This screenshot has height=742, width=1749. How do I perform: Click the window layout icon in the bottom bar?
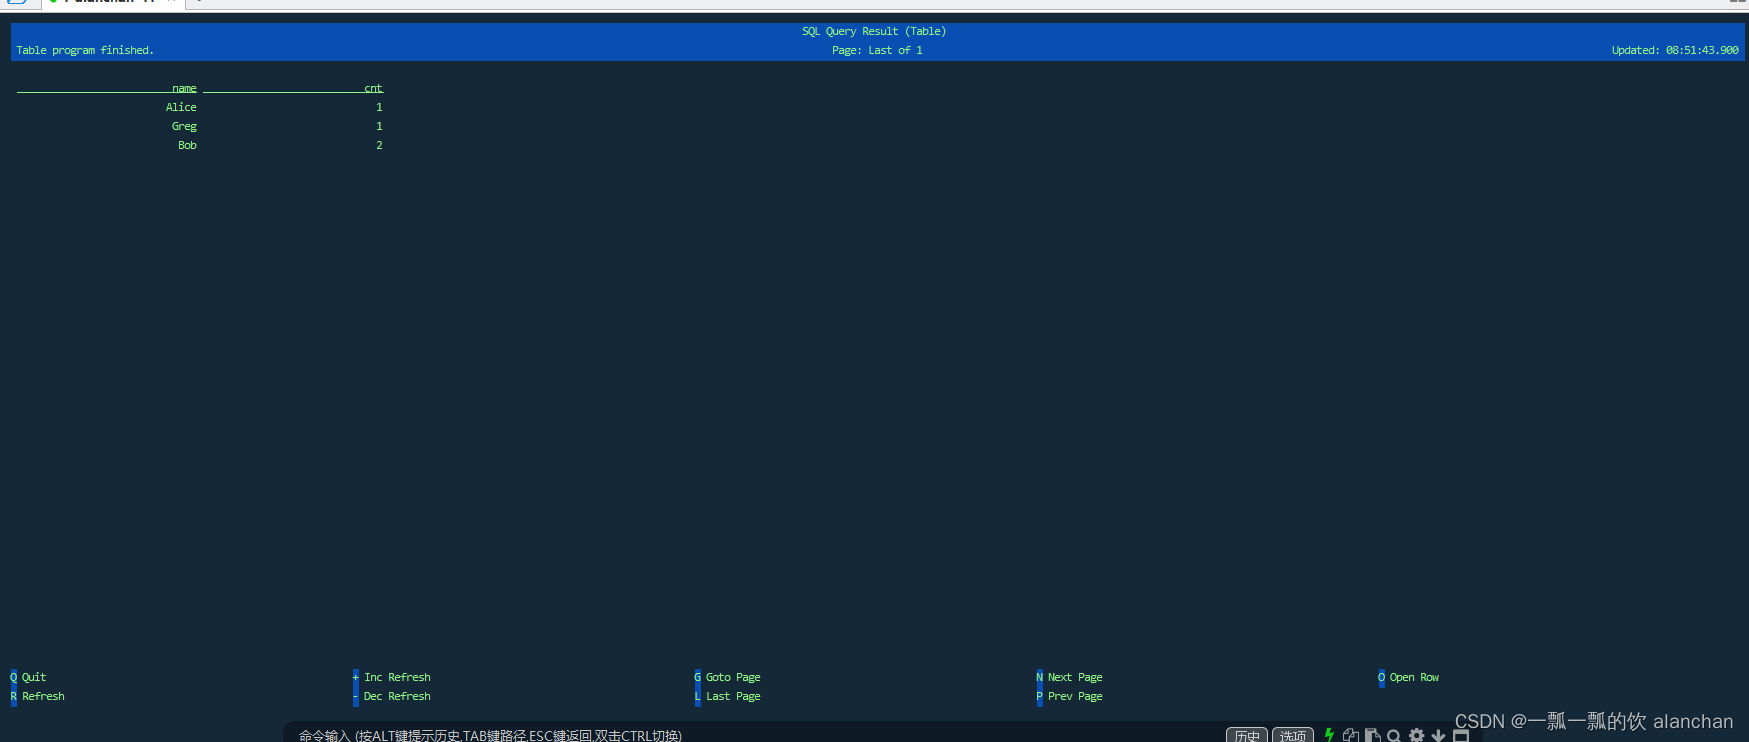(x=1461, y=736)
